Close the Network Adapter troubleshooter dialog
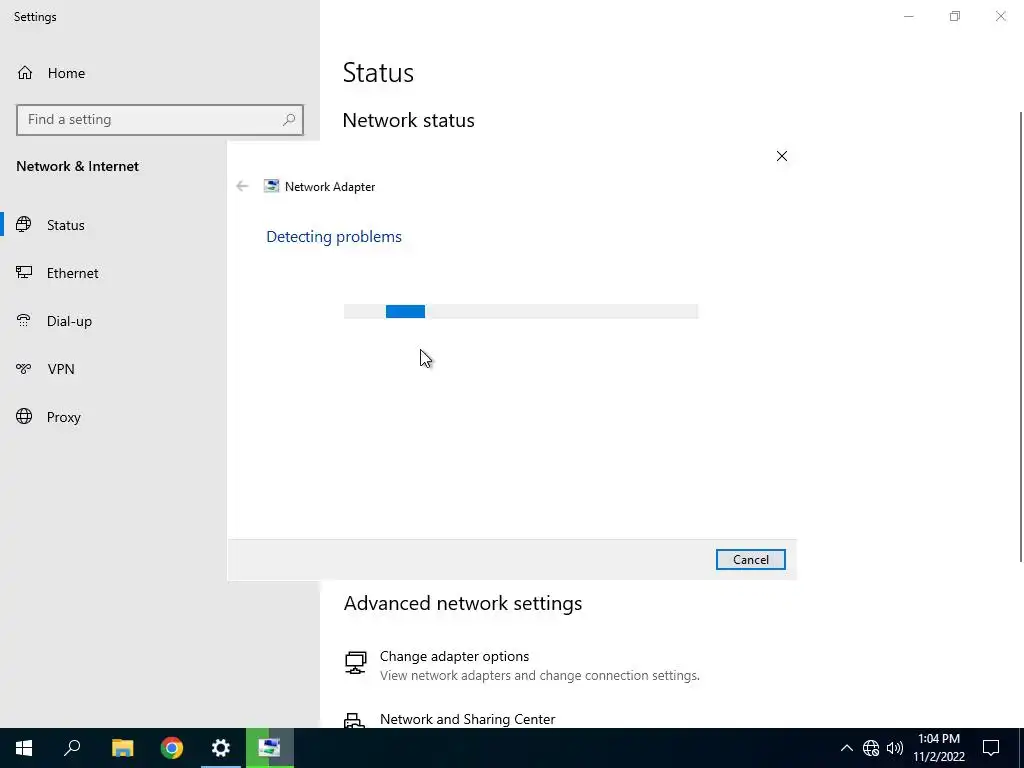Screen dimensions: 1024x768 click(782, 156)
